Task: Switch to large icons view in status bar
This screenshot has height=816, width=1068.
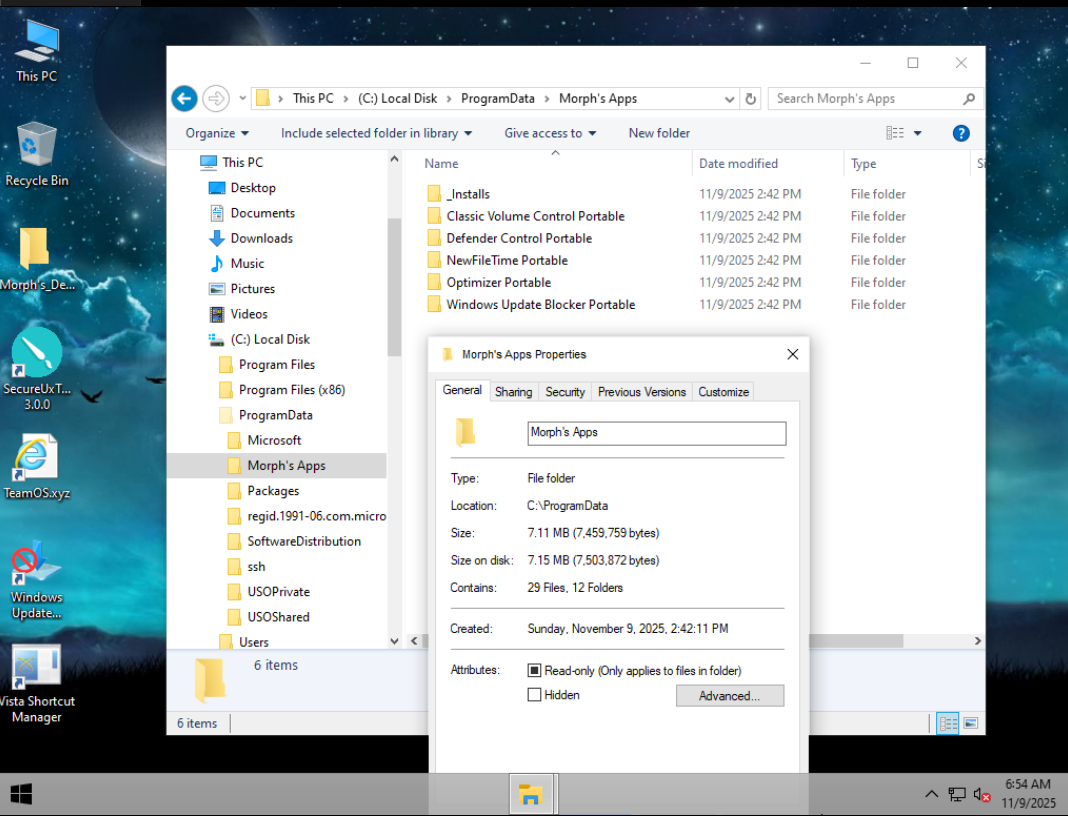Action: [x=969, y=723]
